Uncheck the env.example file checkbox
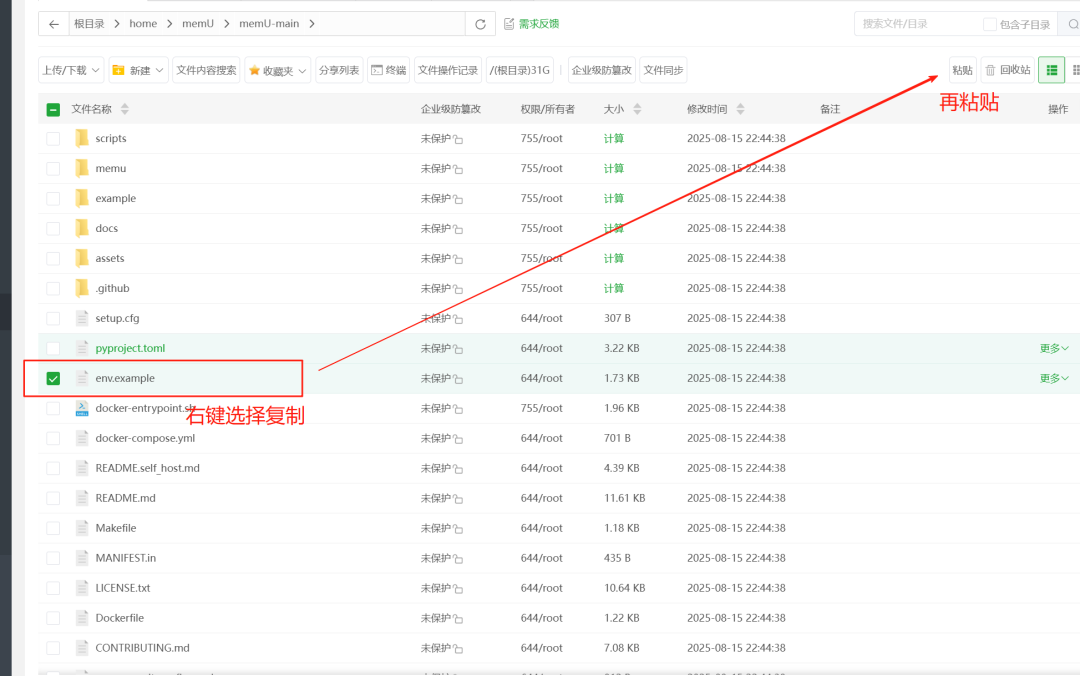 click(53, 378)
